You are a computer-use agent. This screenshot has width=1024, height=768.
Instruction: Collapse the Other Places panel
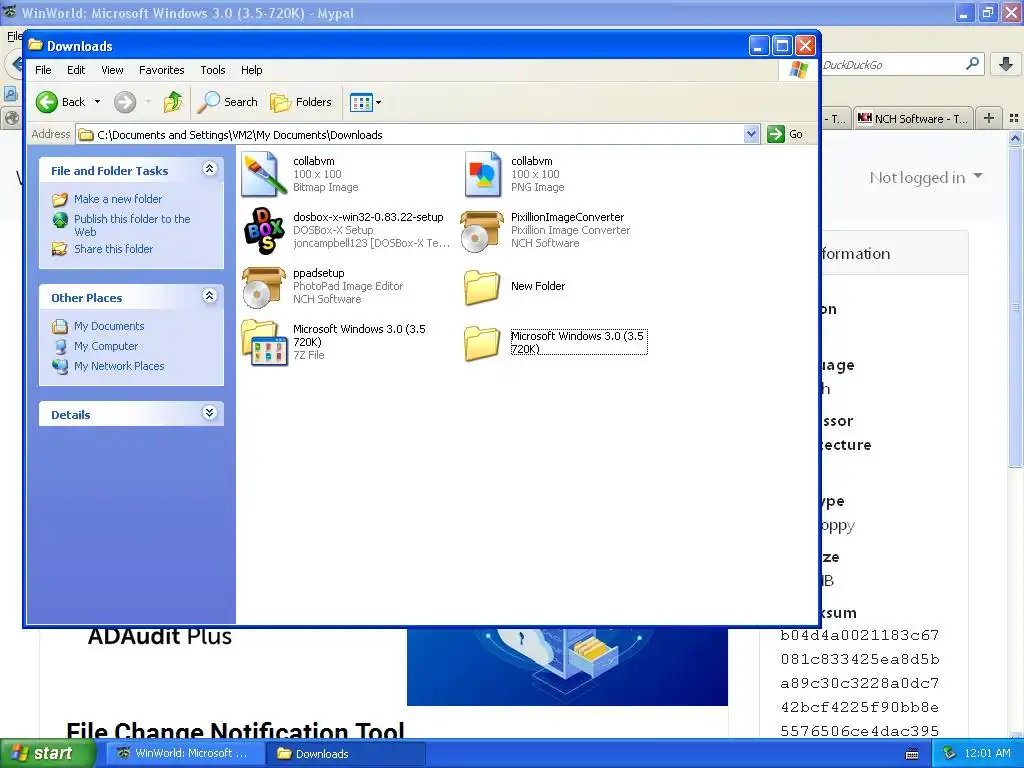[x=210, y=296]
